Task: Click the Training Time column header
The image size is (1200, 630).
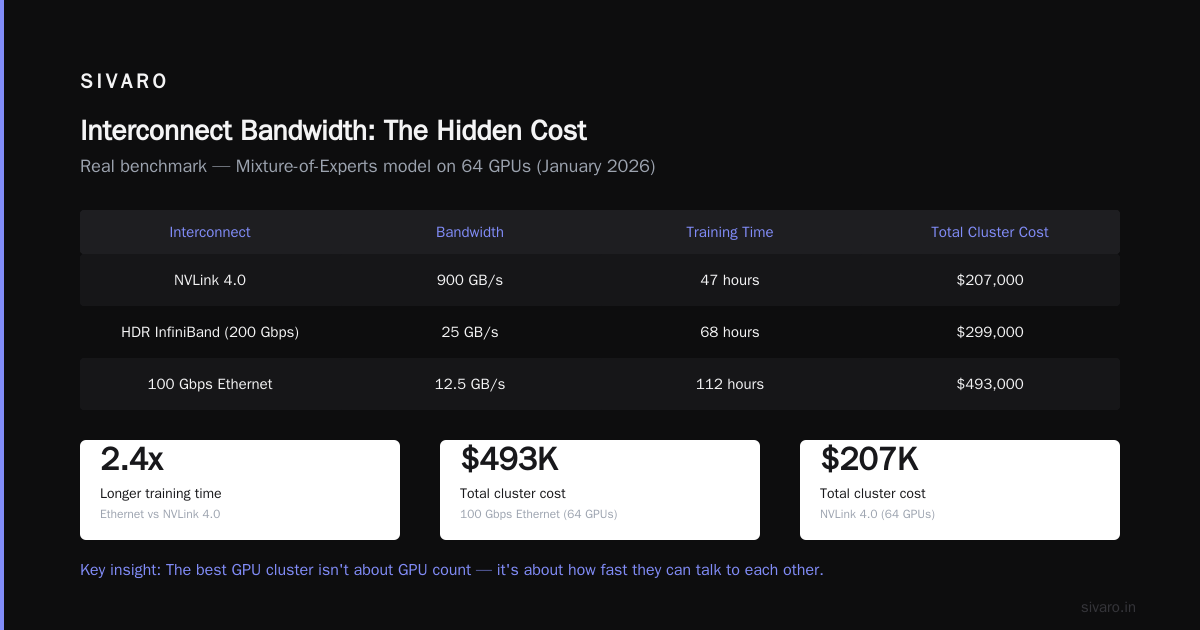Action: (730, 232)
